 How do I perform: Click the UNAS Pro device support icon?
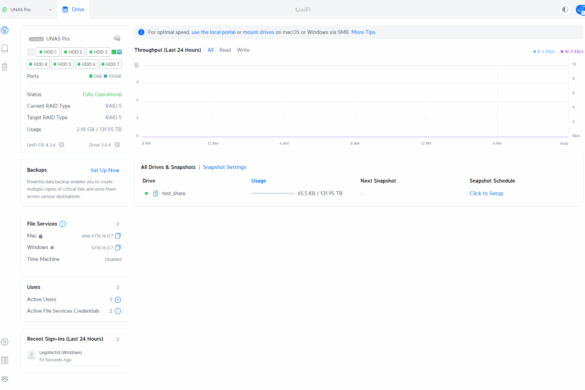coord(117,38)
